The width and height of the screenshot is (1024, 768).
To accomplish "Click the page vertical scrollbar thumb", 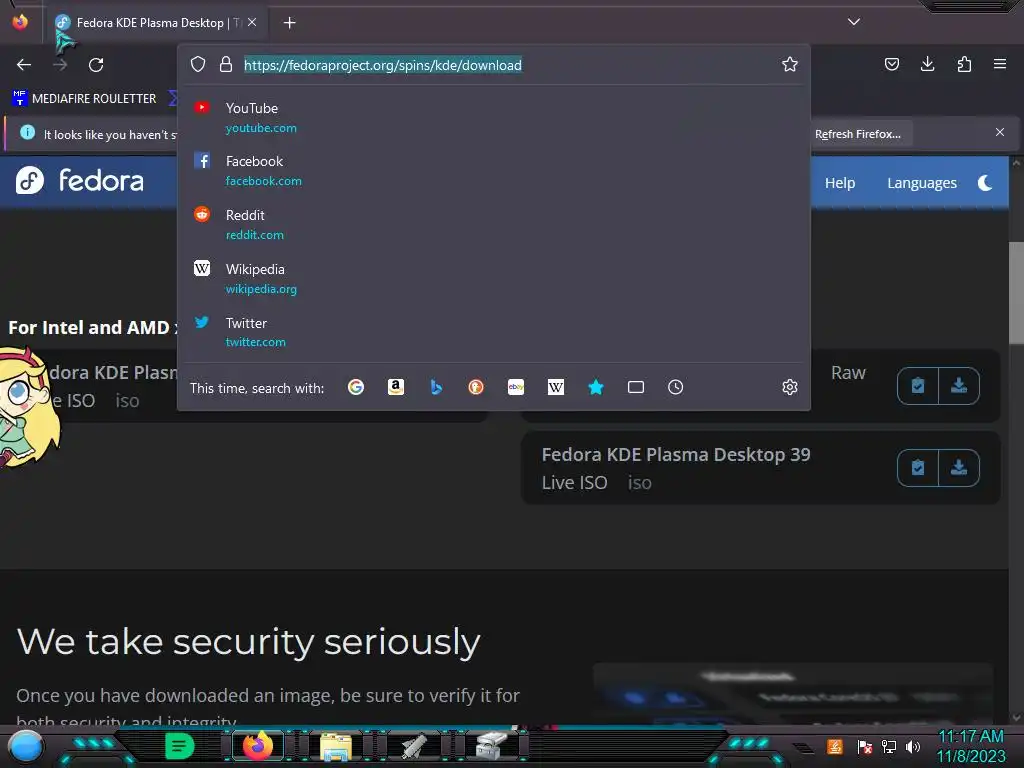I will (1016, 293).
